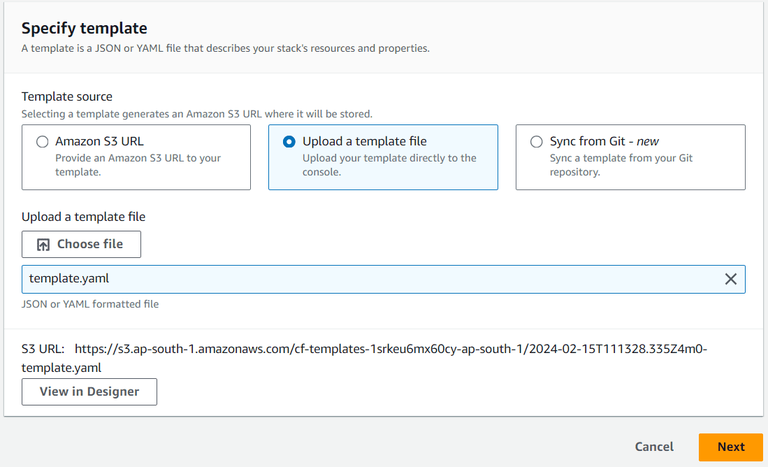Click the upload icon in Choose file

click(43, 244)
